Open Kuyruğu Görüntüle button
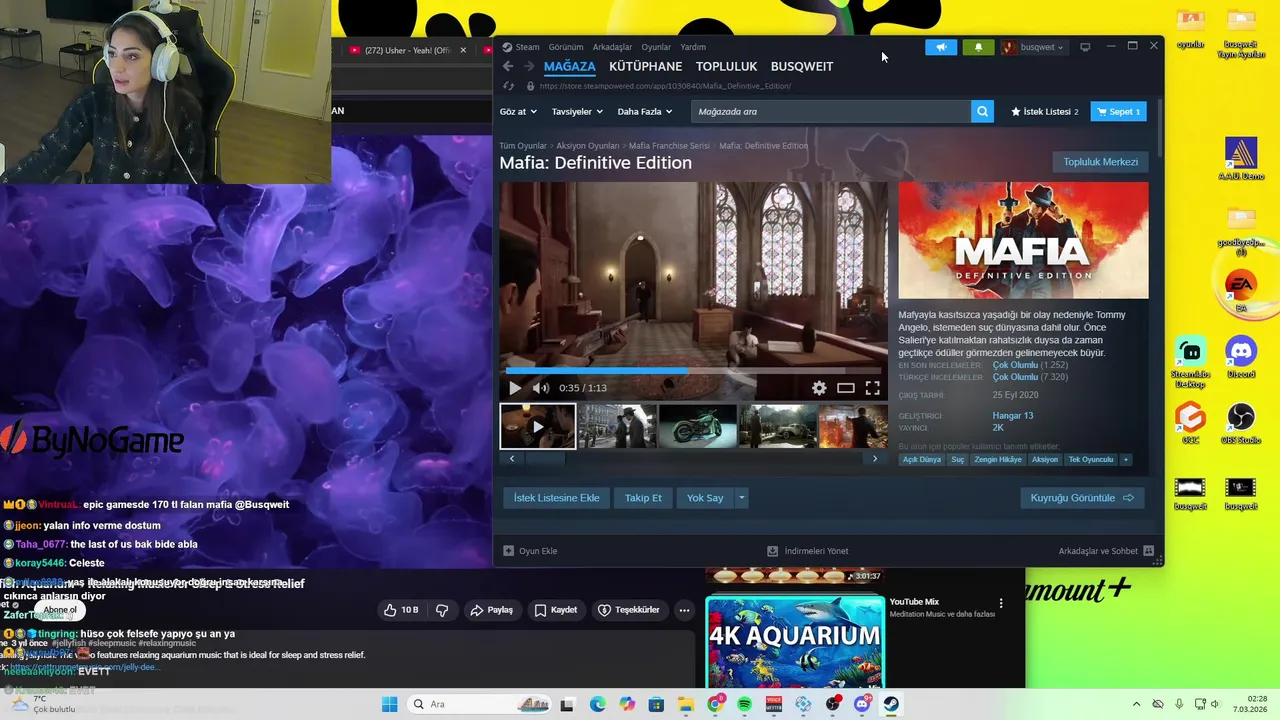This screenshot has width=1280, height=720. pyautogui.click(x=1082, y=498)
